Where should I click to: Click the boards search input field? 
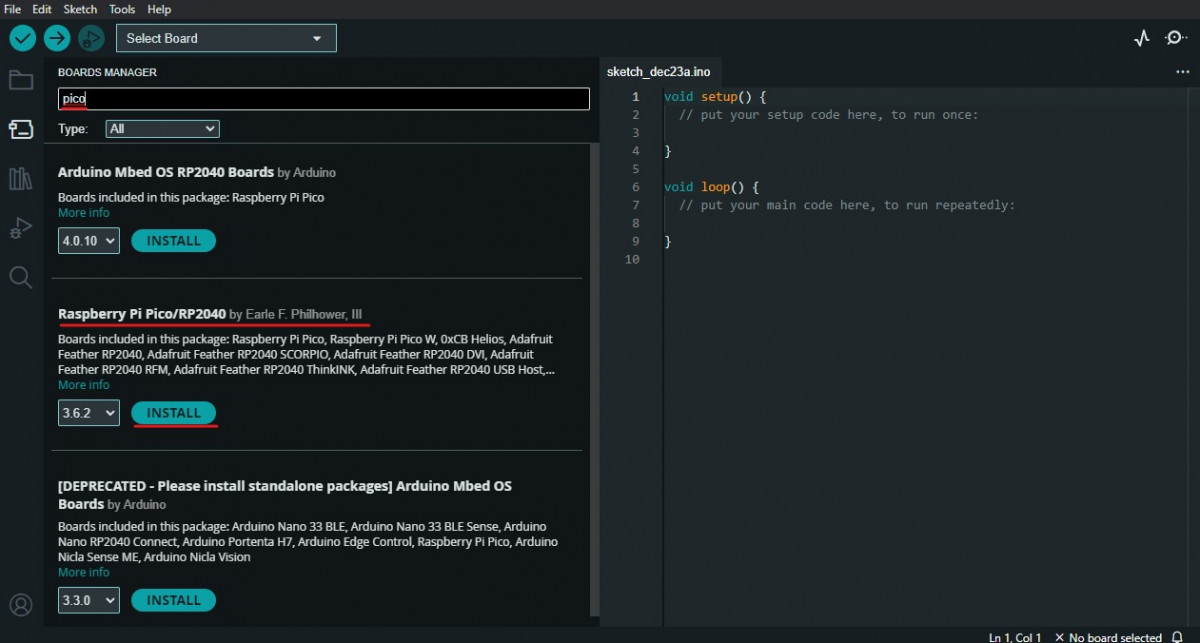pos(323,99)
